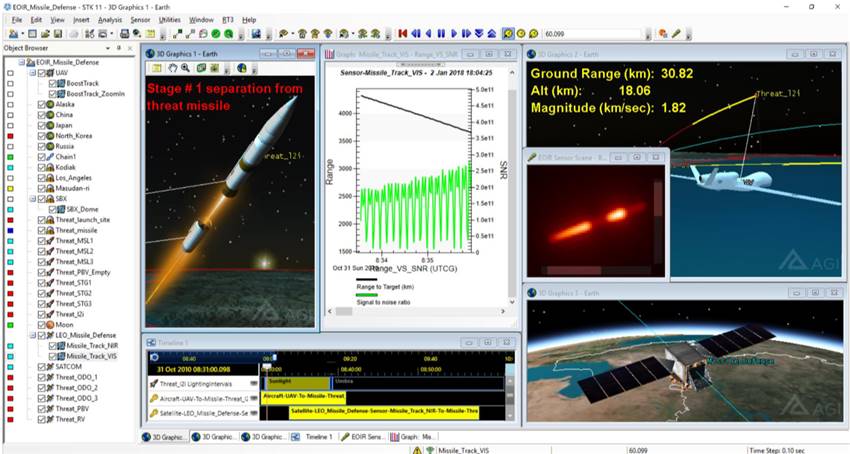The height and width of the screenshot is (454, 850).
Task: Click the time step input field showing 60.099
Action: click(590, 33)
